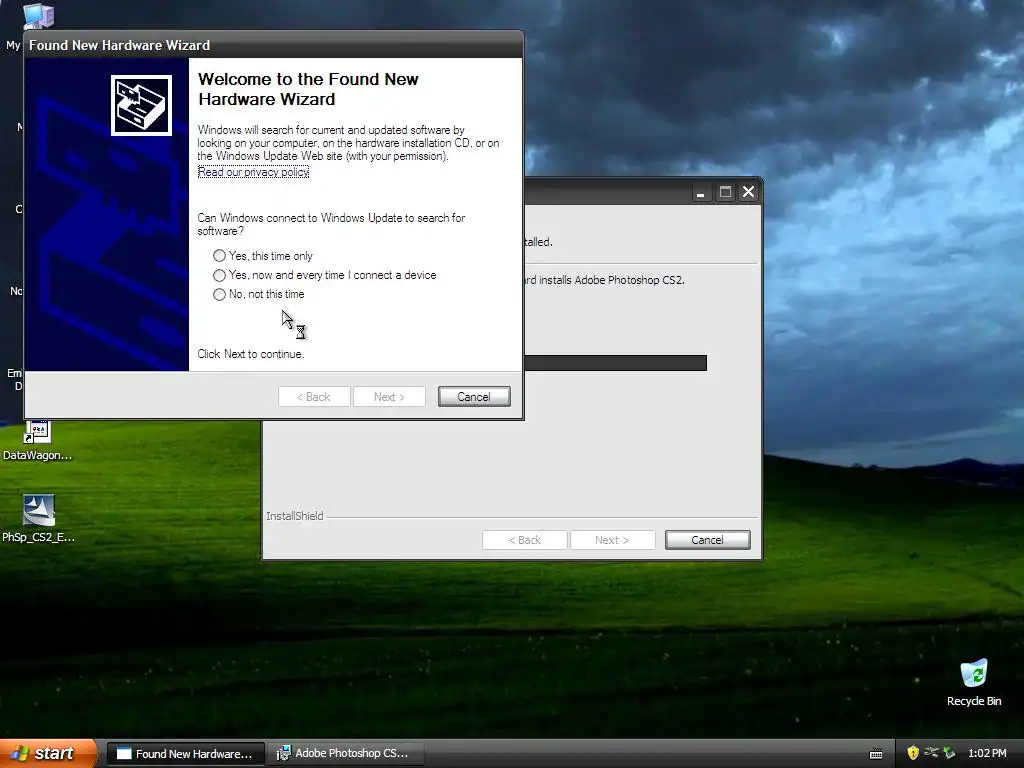Open 'Read our privacy policy' link

coord(253,172)
